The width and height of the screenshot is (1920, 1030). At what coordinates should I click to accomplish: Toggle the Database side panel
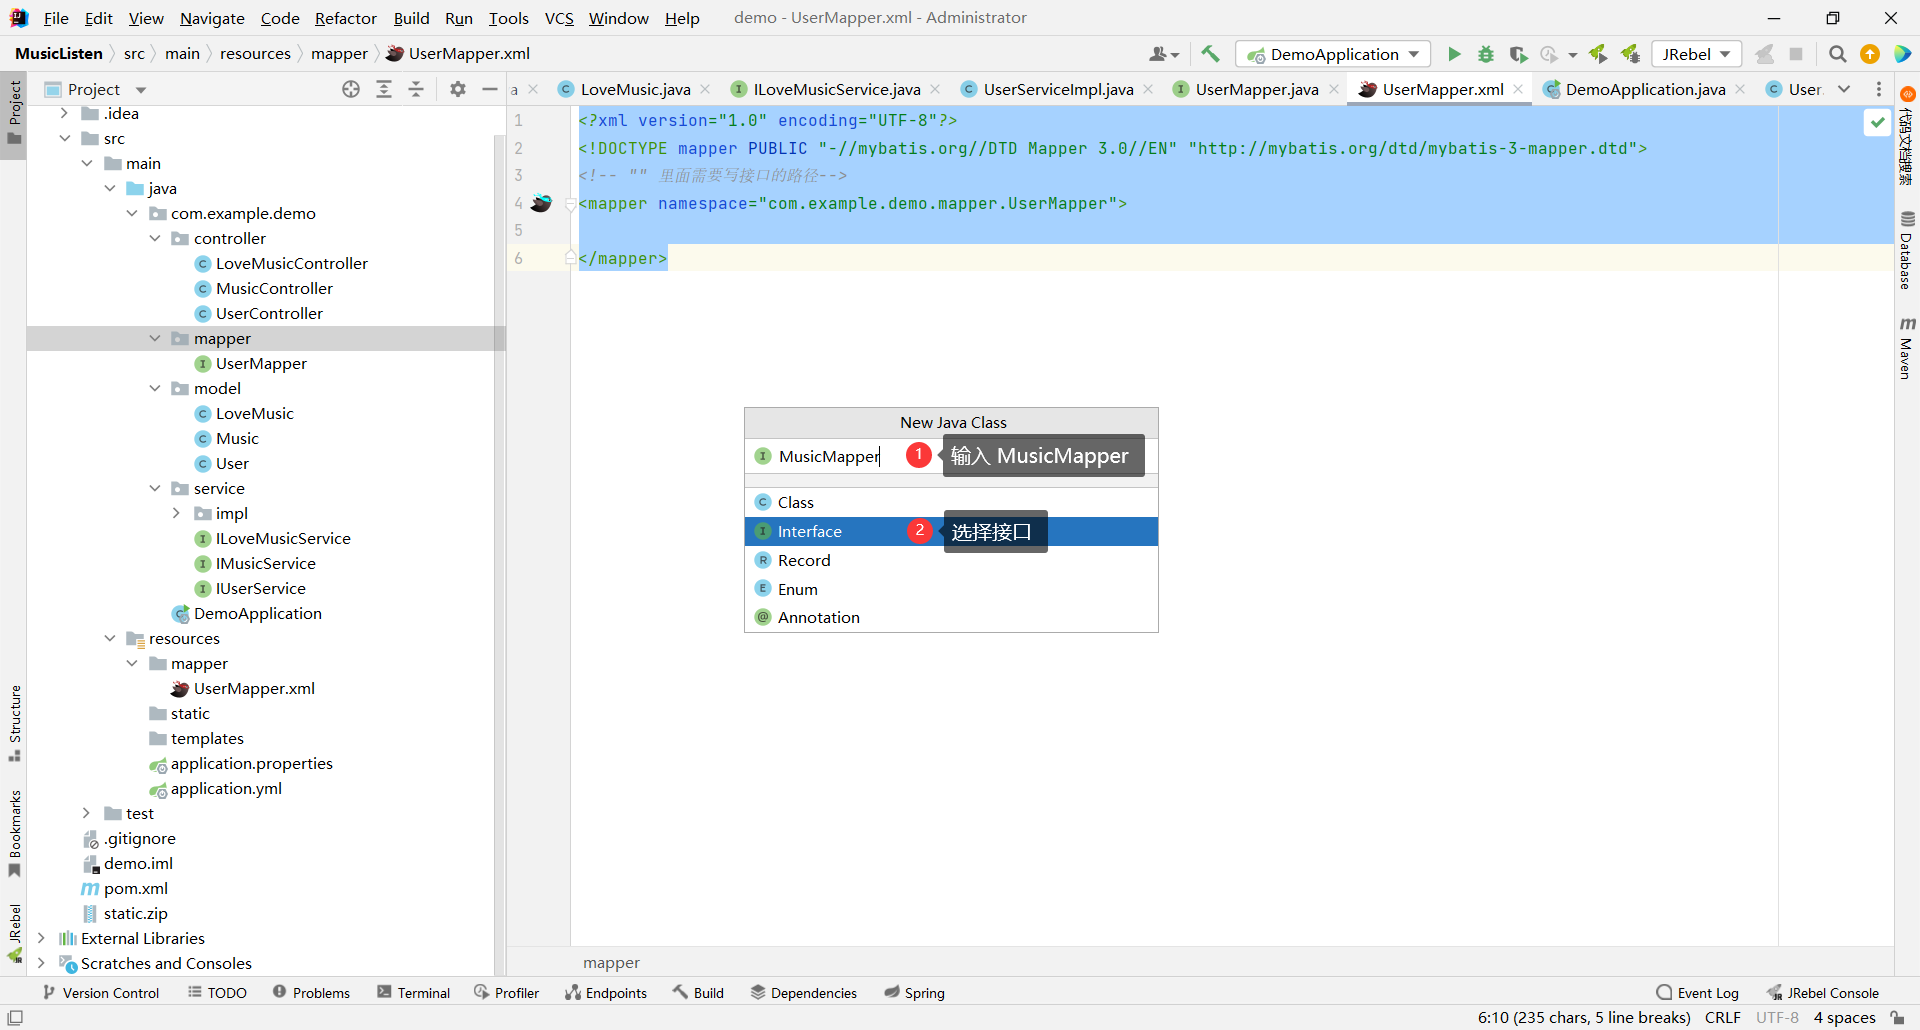[x=1906, y=250]
